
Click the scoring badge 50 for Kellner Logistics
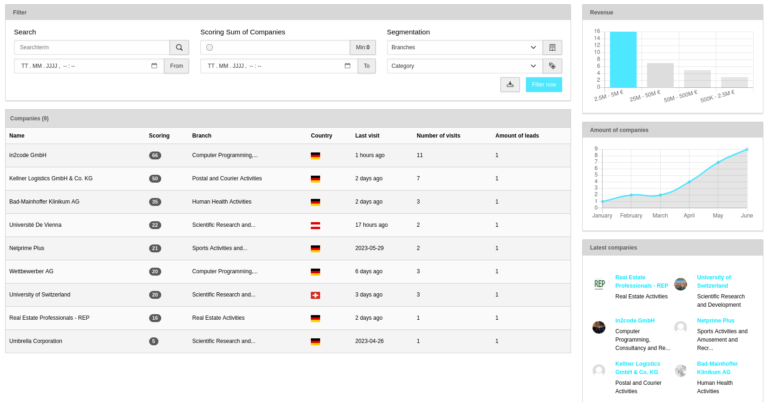pos(155,179)
